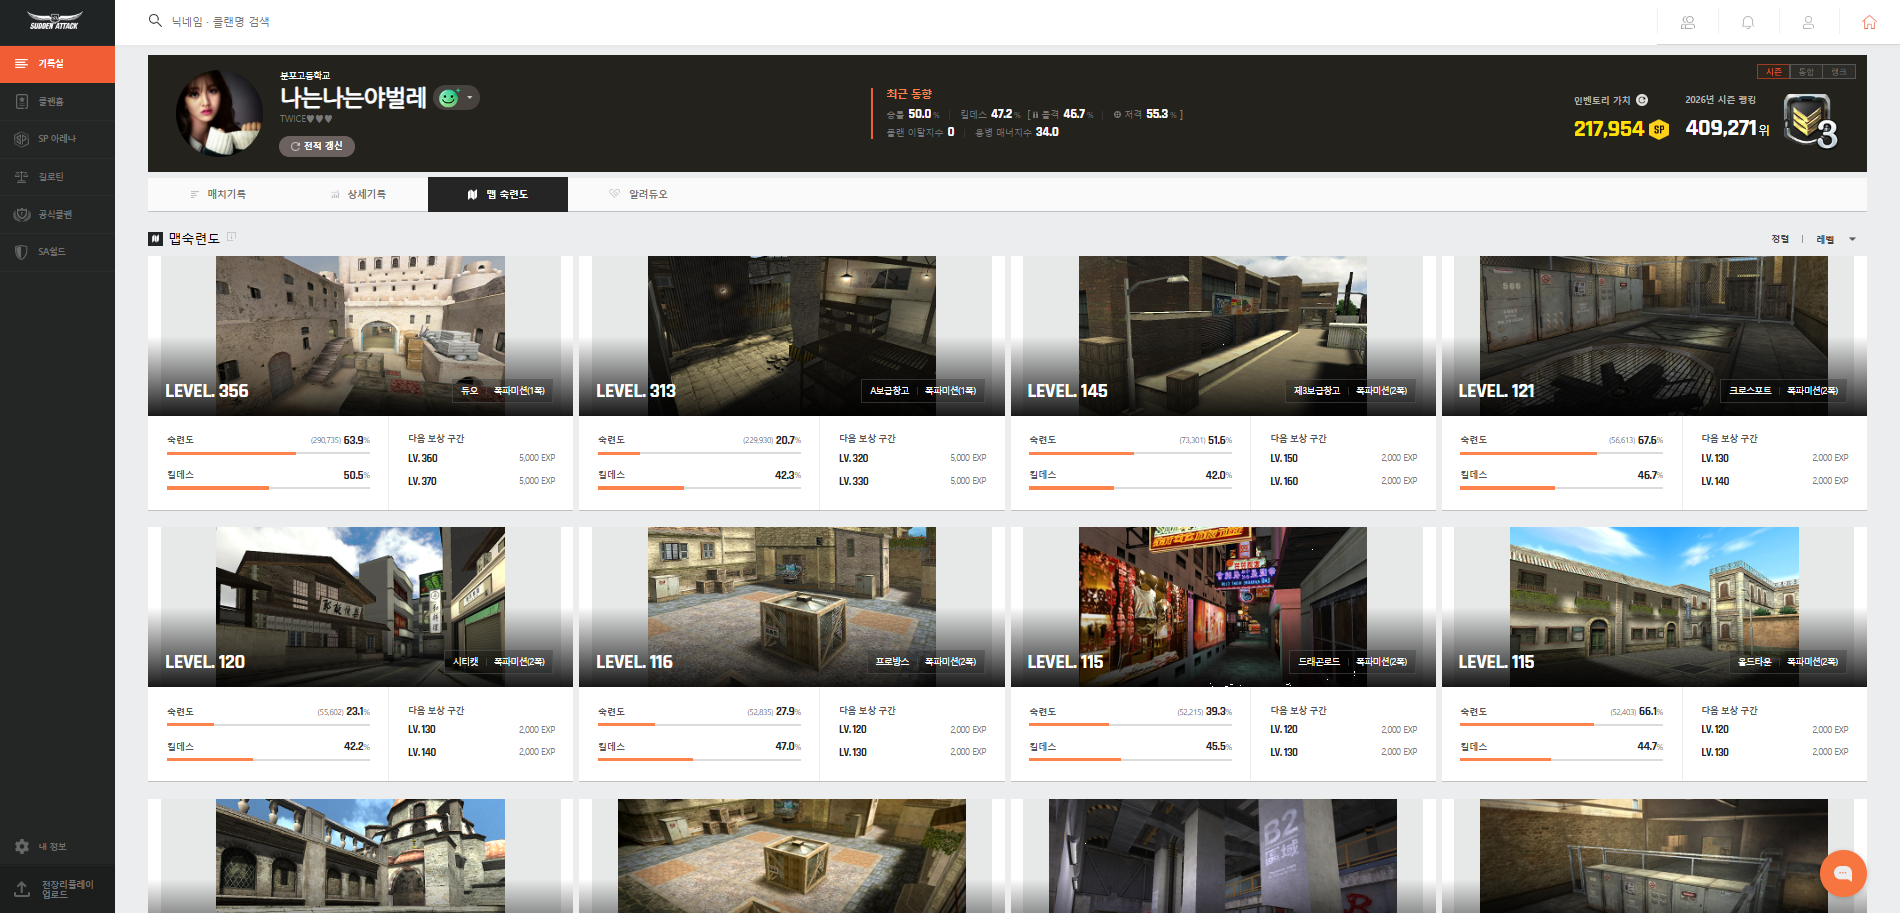Go to SP 아레나 in the sidebar

pyautogui.click(x=57, y=139)
